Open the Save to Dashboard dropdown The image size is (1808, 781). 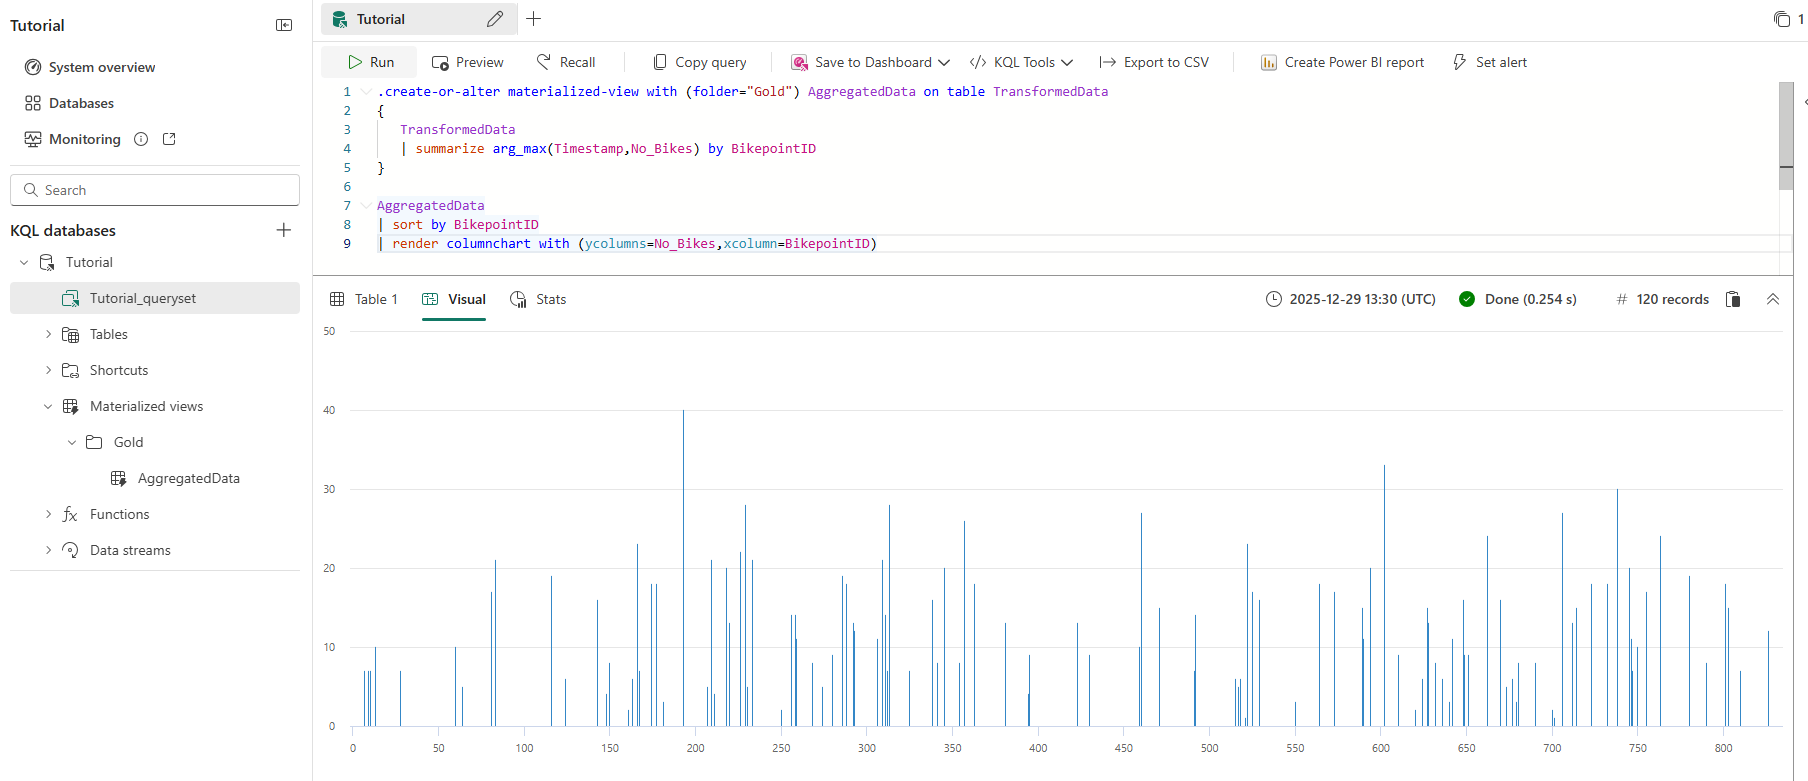(x=944, y=62)
